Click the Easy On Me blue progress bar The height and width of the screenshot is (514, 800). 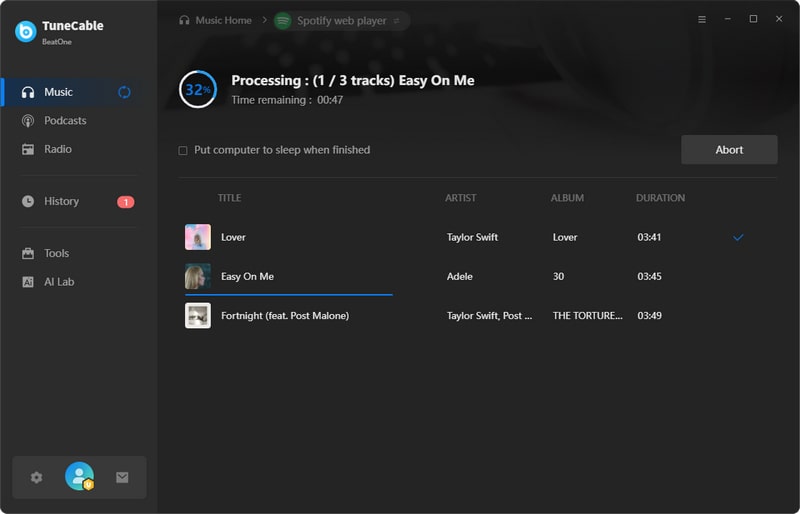(x=289, y=295)
